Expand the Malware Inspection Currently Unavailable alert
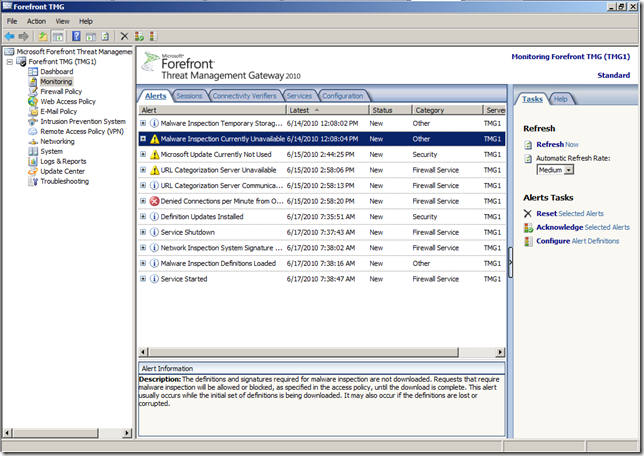 click(143, 139)
